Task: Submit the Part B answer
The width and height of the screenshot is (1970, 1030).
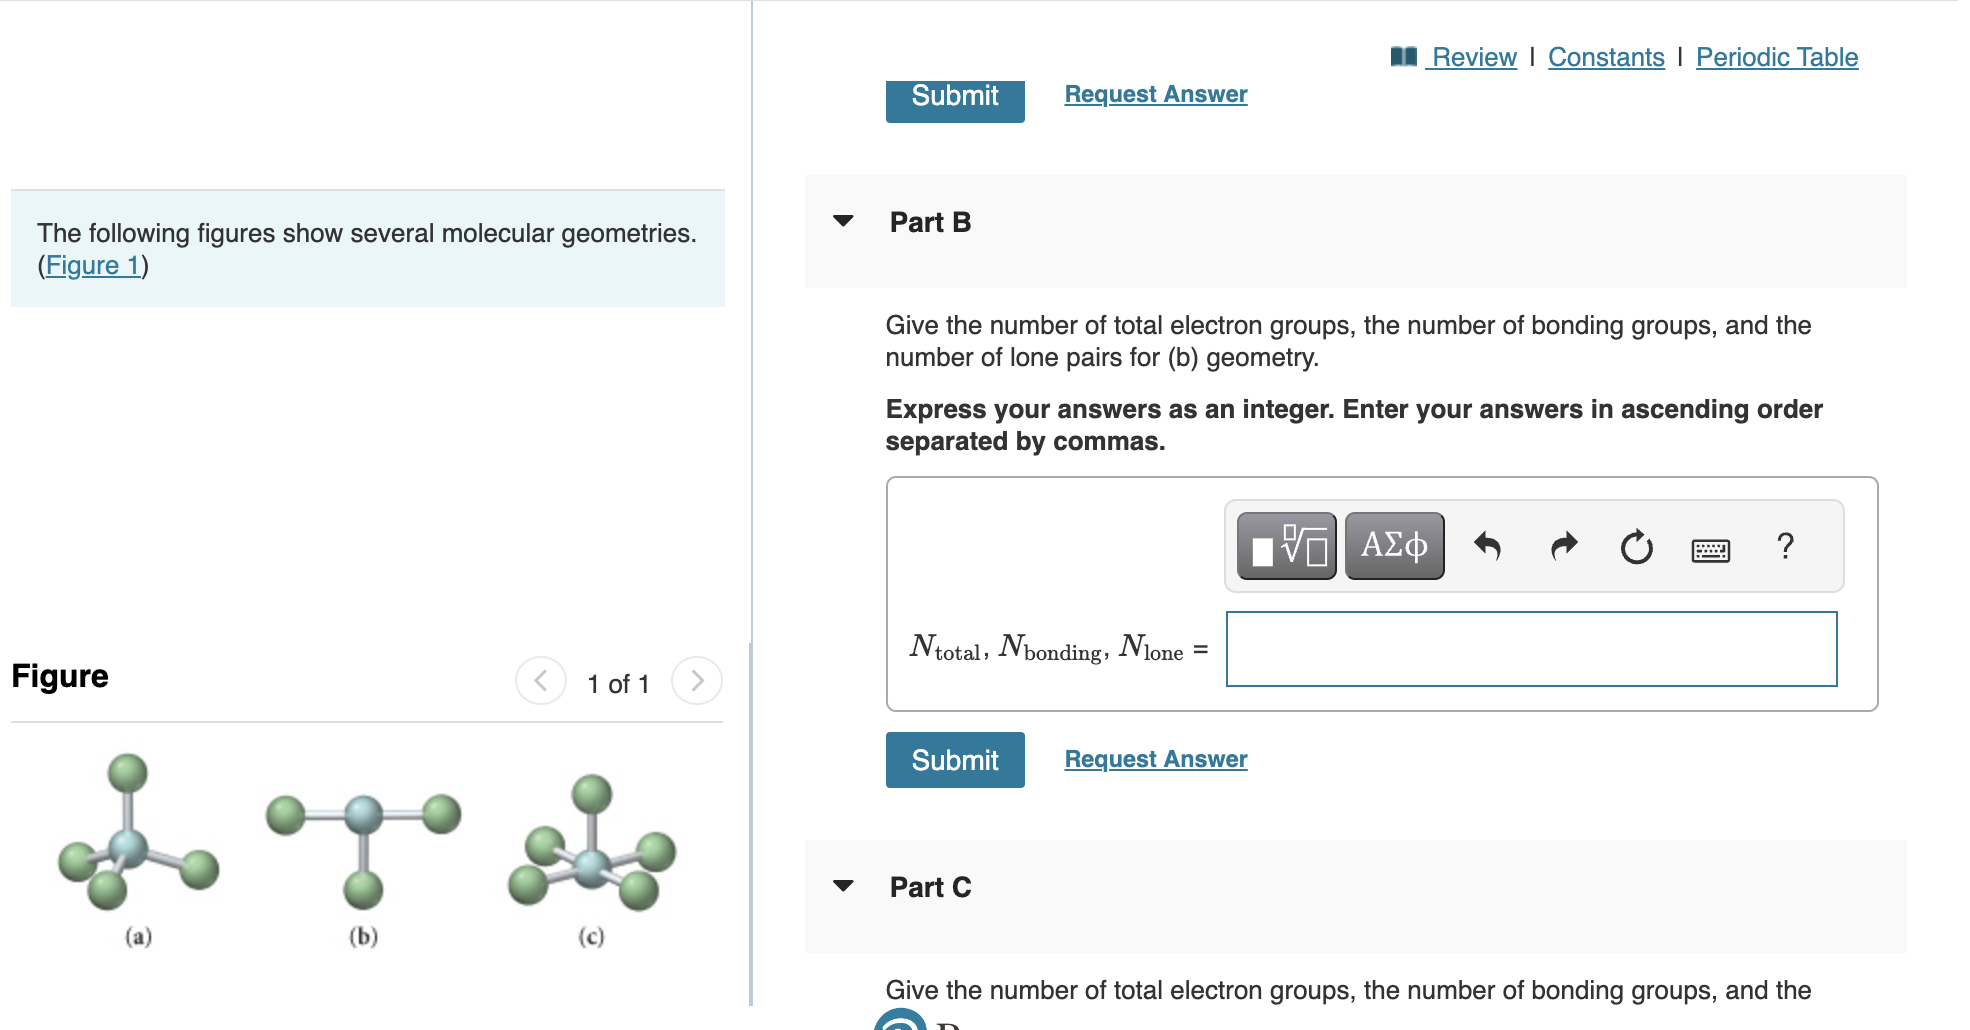Action: coord(954,760)
